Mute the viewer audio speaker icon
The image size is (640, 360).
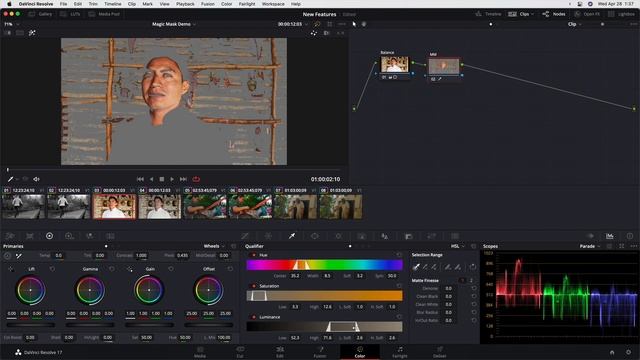tap(36, 179)
